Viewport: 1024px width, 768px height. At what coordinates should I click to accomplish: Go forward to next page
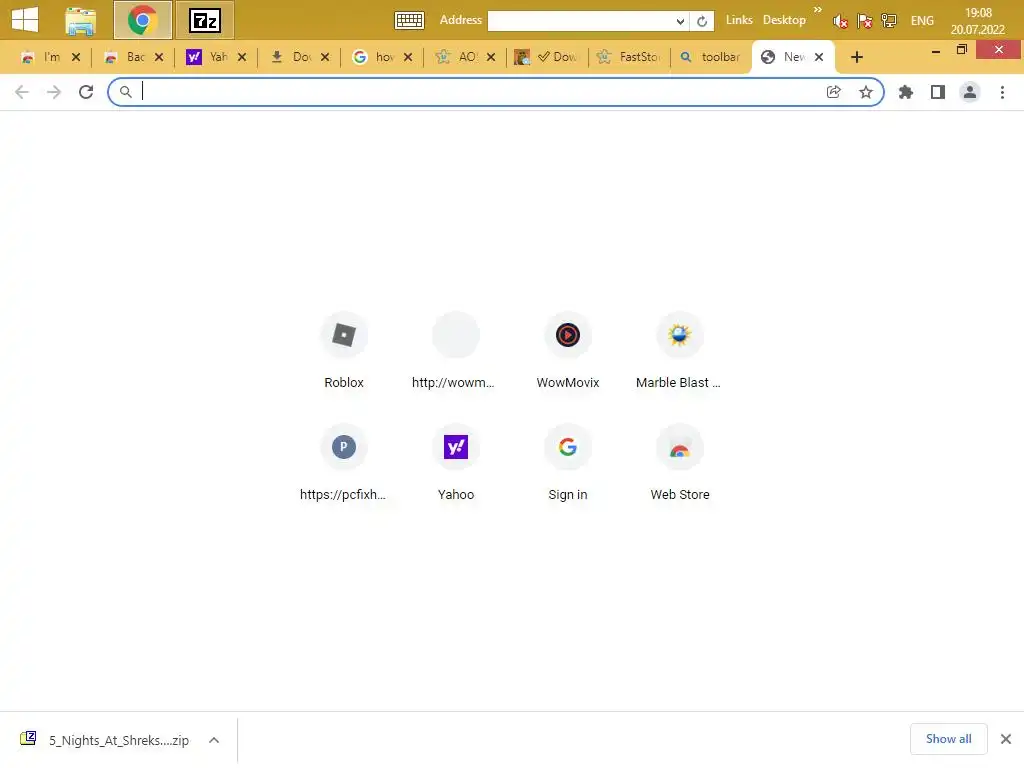54,92
